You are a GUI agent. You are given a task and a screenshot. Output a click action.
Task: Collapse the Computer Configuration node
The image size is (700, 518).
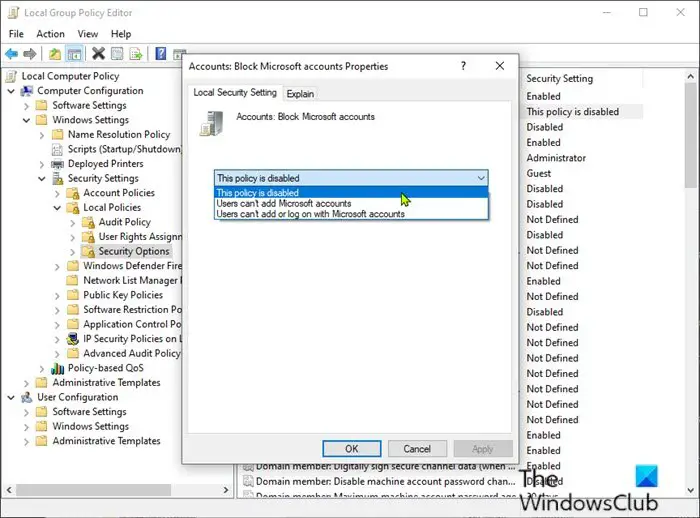click(11, 91)
